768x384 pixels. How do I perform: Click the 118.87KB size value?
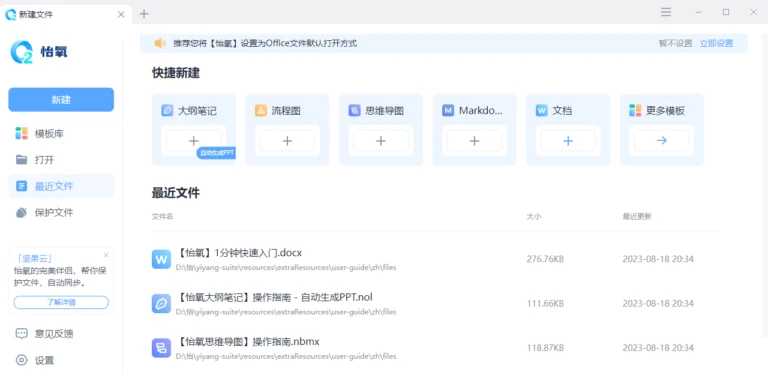[x=545, y=348]
